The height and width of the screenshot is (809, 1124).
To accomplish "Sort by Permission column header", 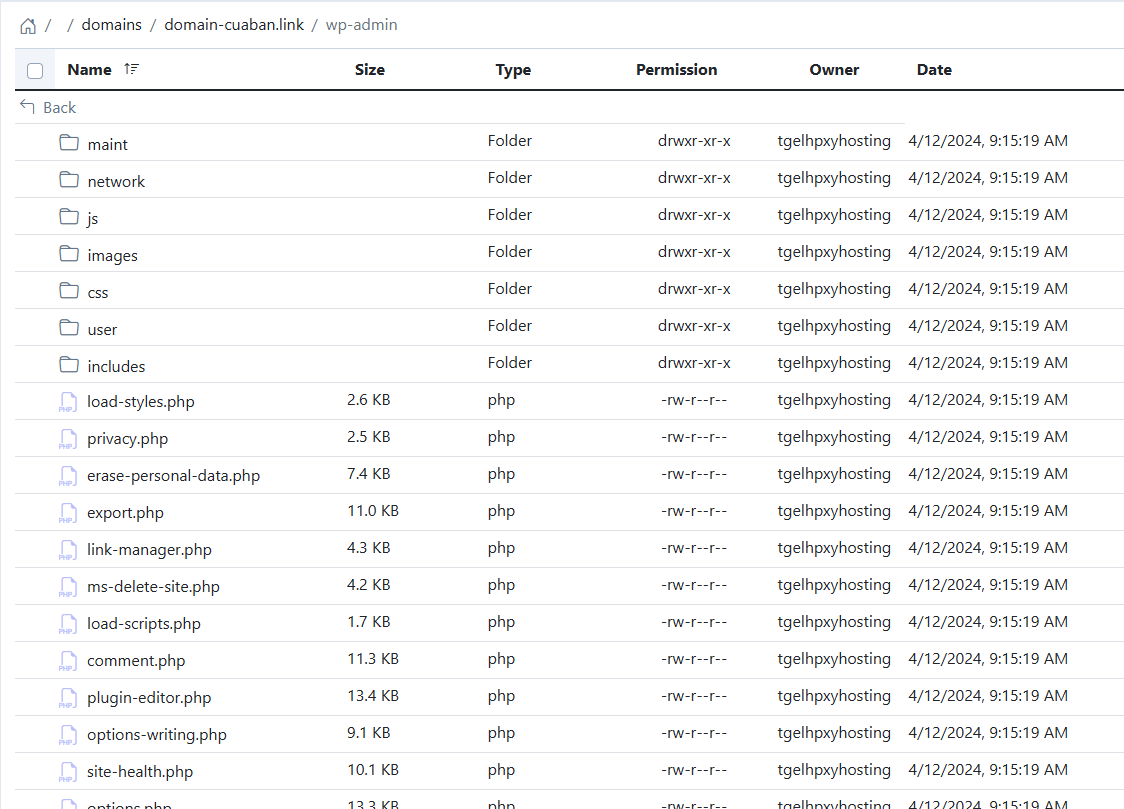I will [677, 70].
